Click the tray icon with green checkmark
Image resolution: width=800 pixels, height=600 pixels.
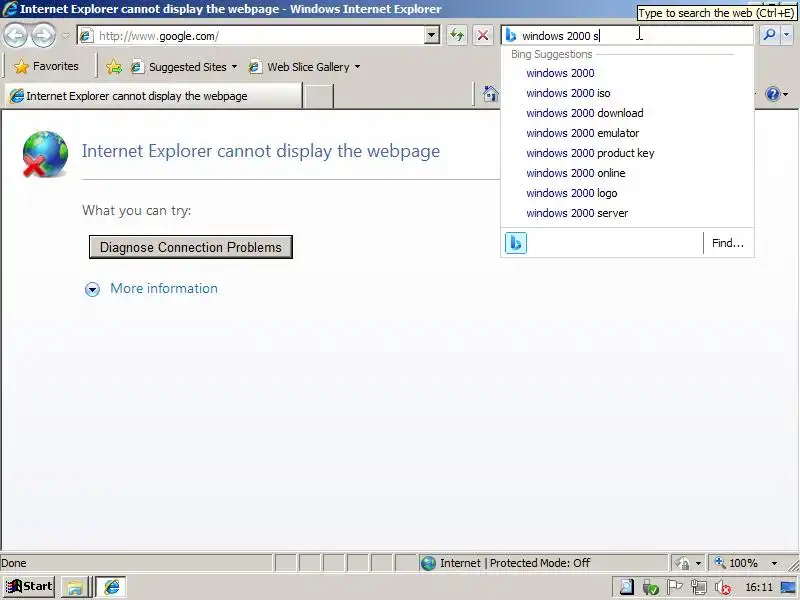click(x=650, y=587)
